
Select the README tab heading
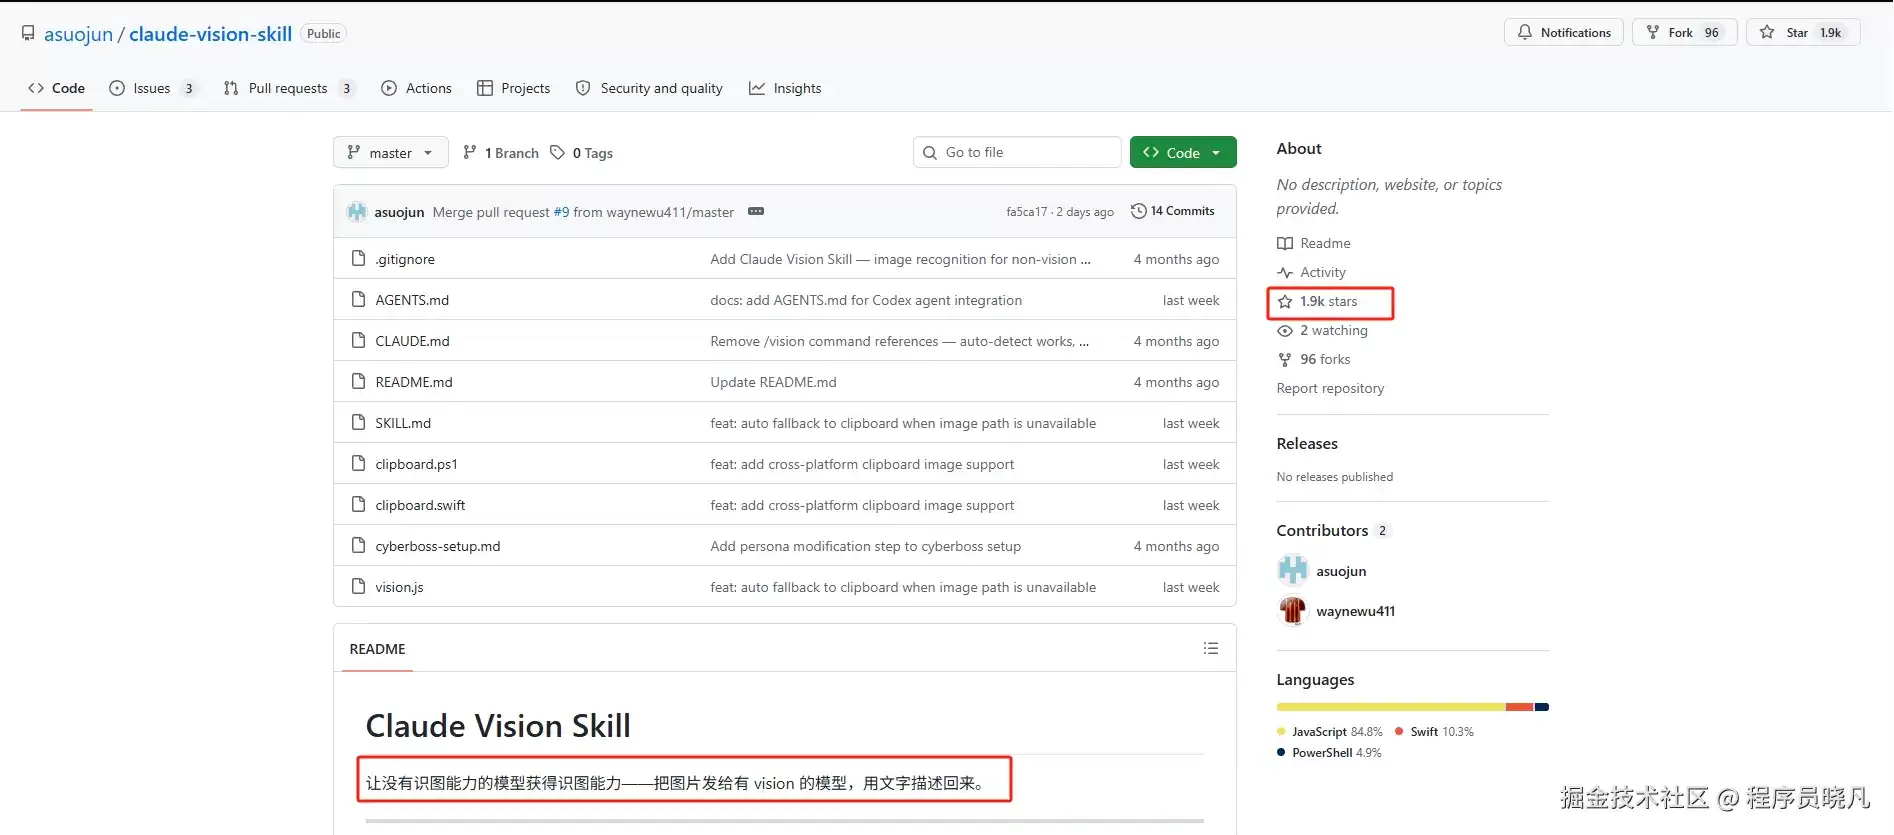pos(377,649)
